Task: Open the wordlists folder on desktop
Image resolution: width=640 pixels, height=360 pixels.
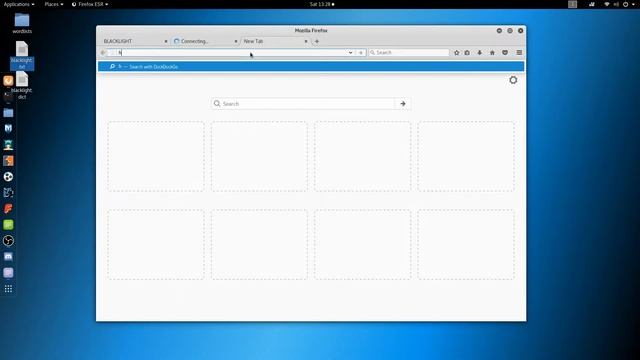Action: pyautogui.click(x=22, y=23)
